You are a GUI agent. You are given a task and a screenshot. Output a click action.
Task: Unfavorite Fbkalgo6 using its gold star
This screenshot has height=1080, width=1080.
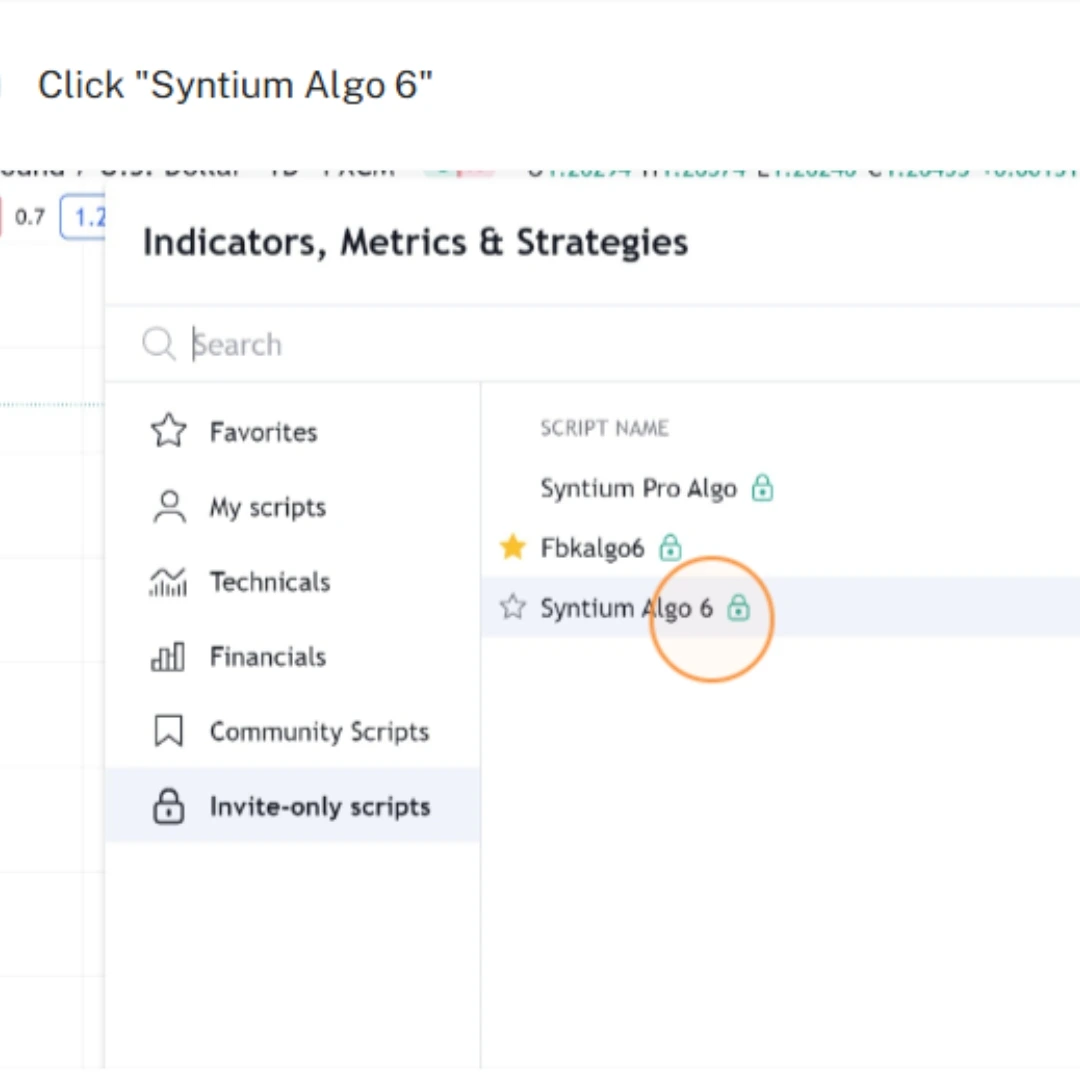coord(512,548)
